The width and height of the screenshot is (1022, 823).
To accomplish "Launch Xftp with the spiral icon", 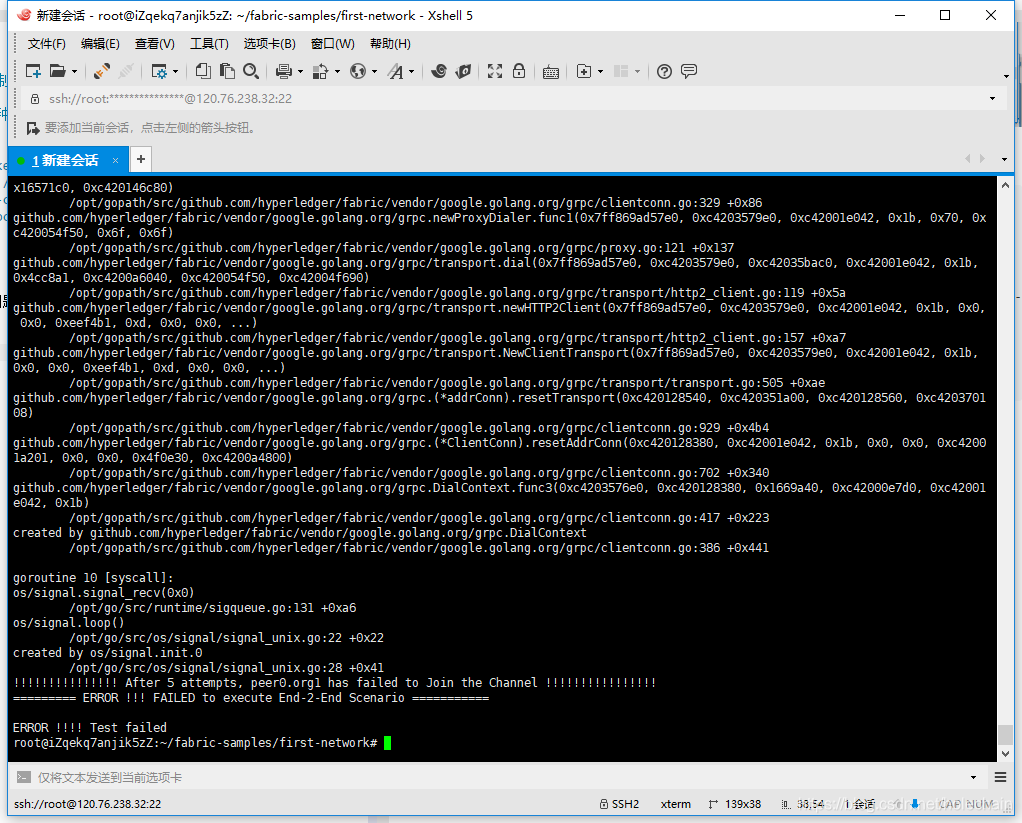I will pyautogui.click(x=439, y=71).
